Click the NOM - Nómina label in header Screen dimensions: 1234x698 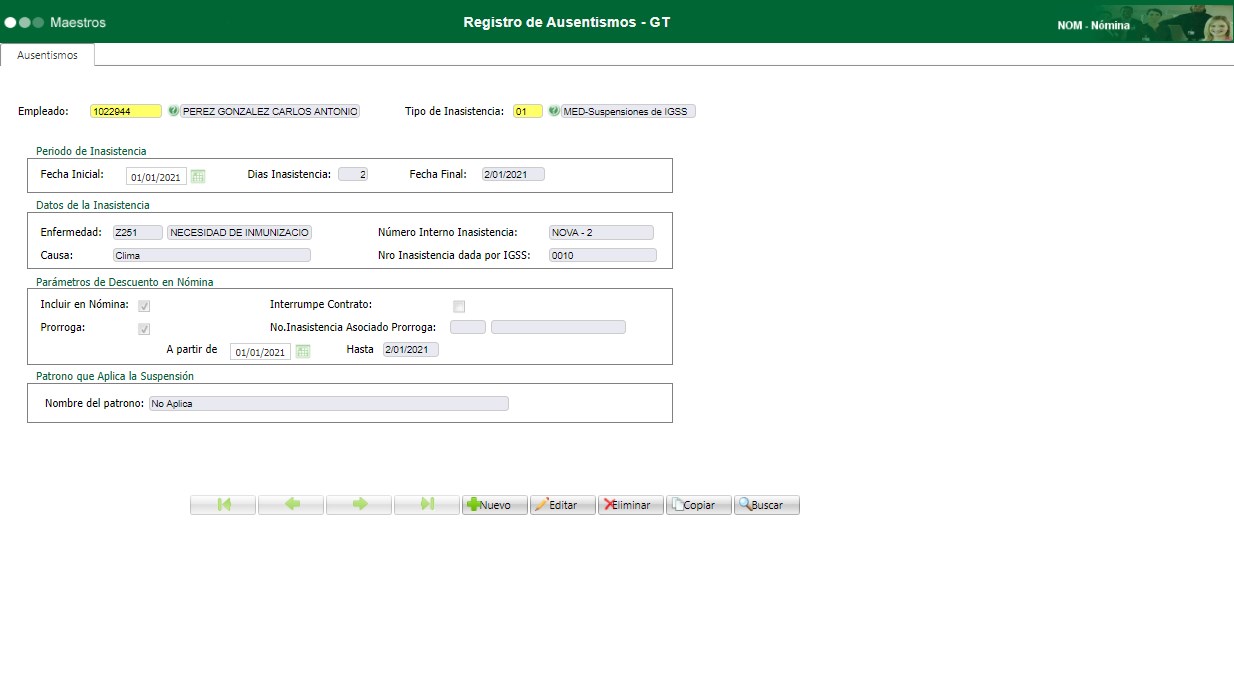1094,25
